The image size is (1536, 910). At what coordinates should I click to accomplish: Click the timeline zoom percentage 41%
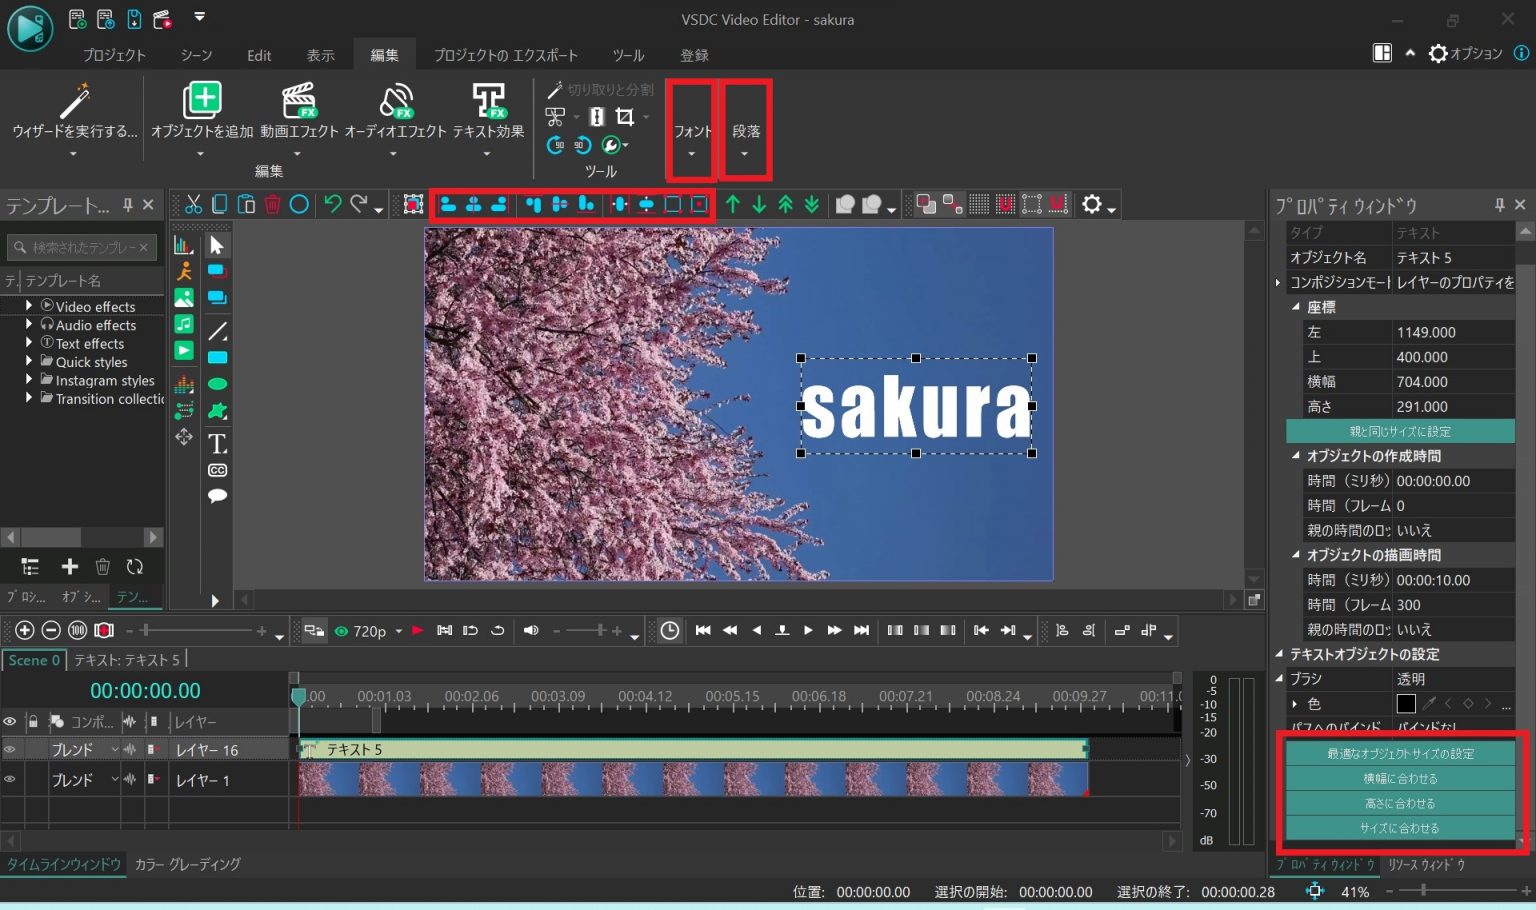pos(1356,891)
